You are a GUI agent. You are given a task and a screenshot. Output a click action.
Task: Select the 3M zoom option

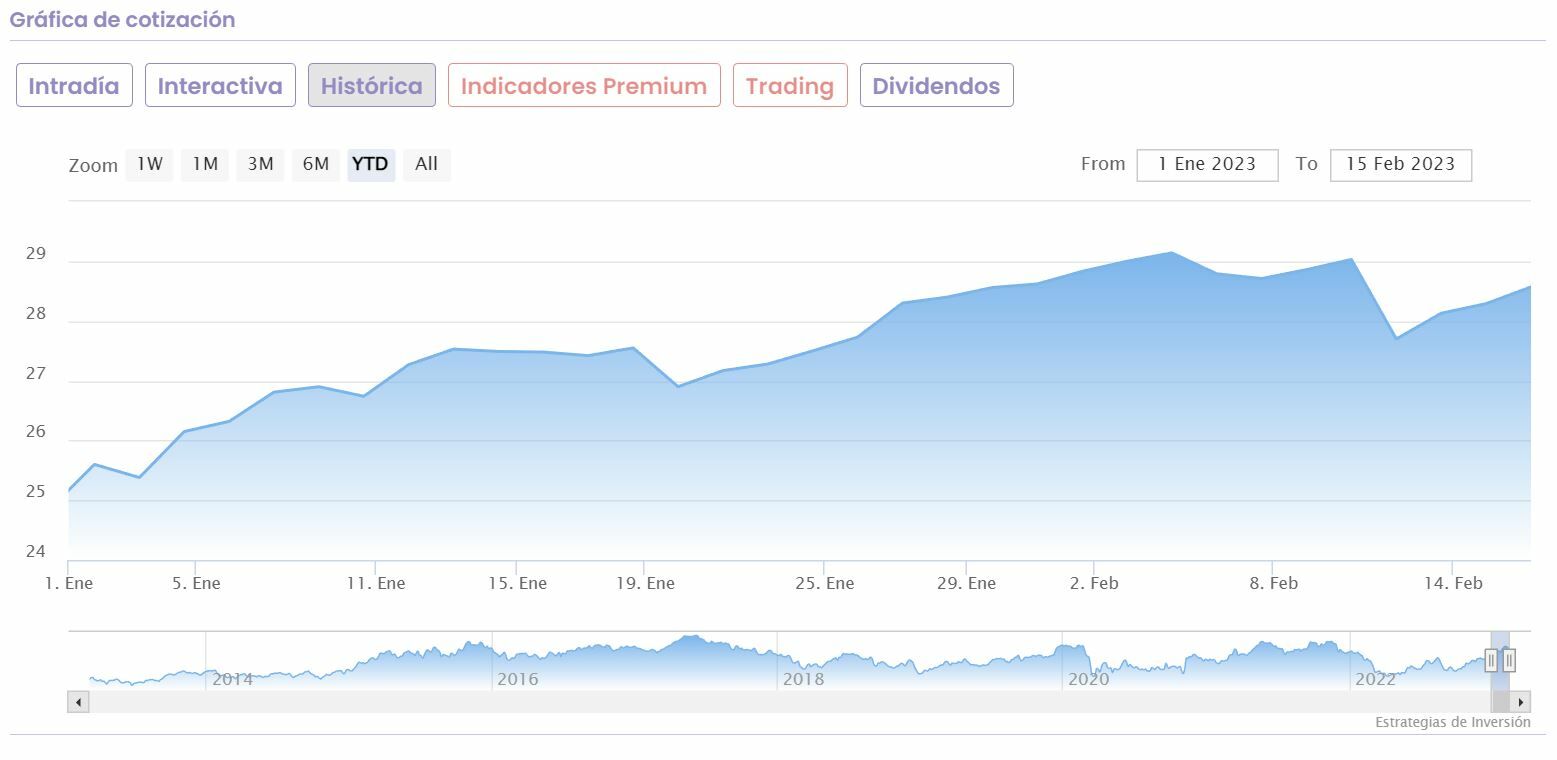point(260,164)
